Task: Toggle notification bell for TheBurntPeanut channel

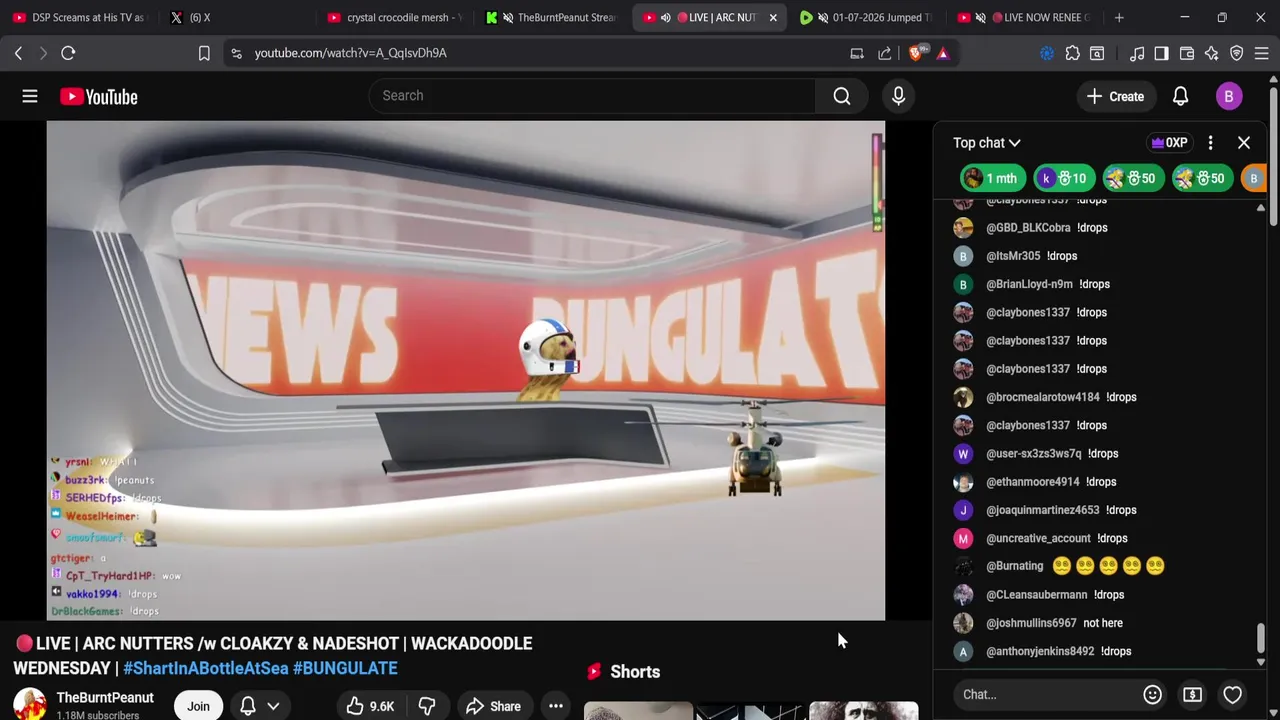Action: (x=248, y=706)
